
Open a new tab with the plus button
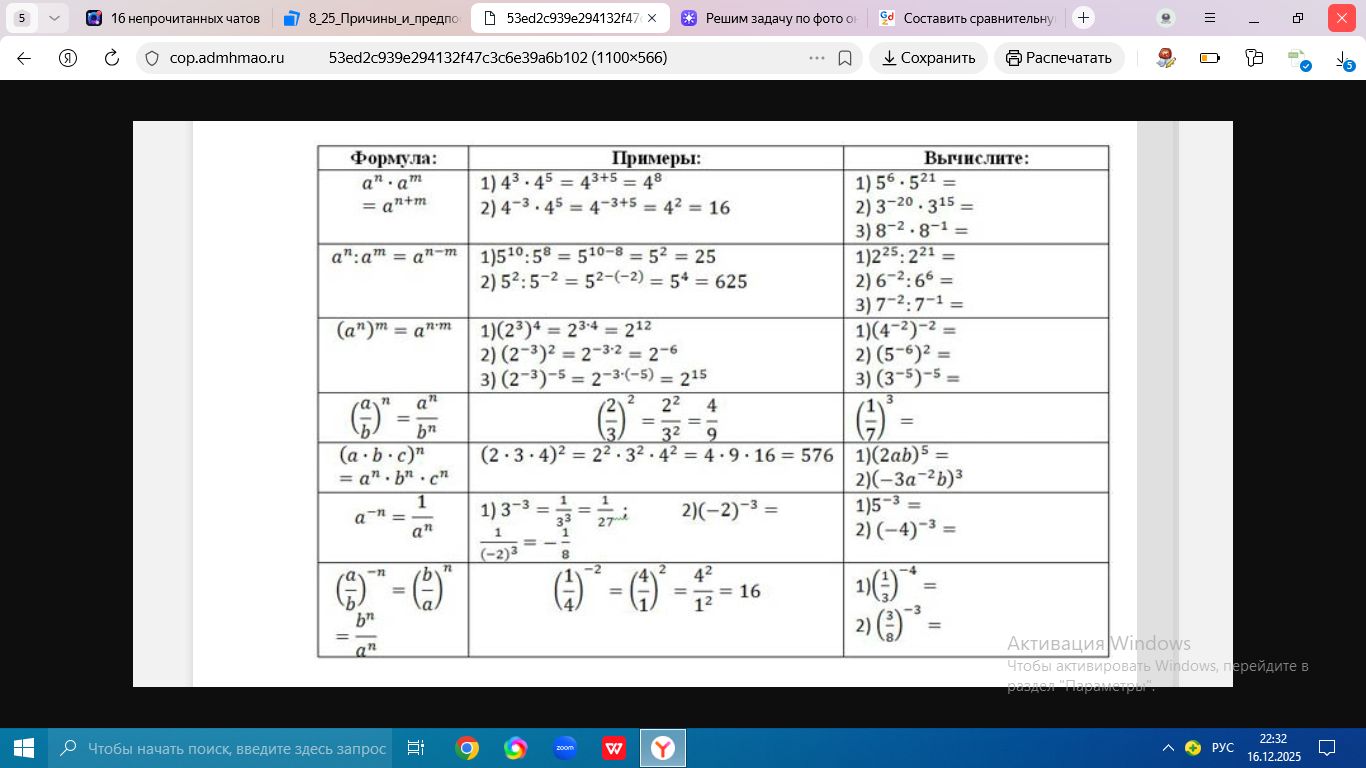click(x=1083, y=18)
